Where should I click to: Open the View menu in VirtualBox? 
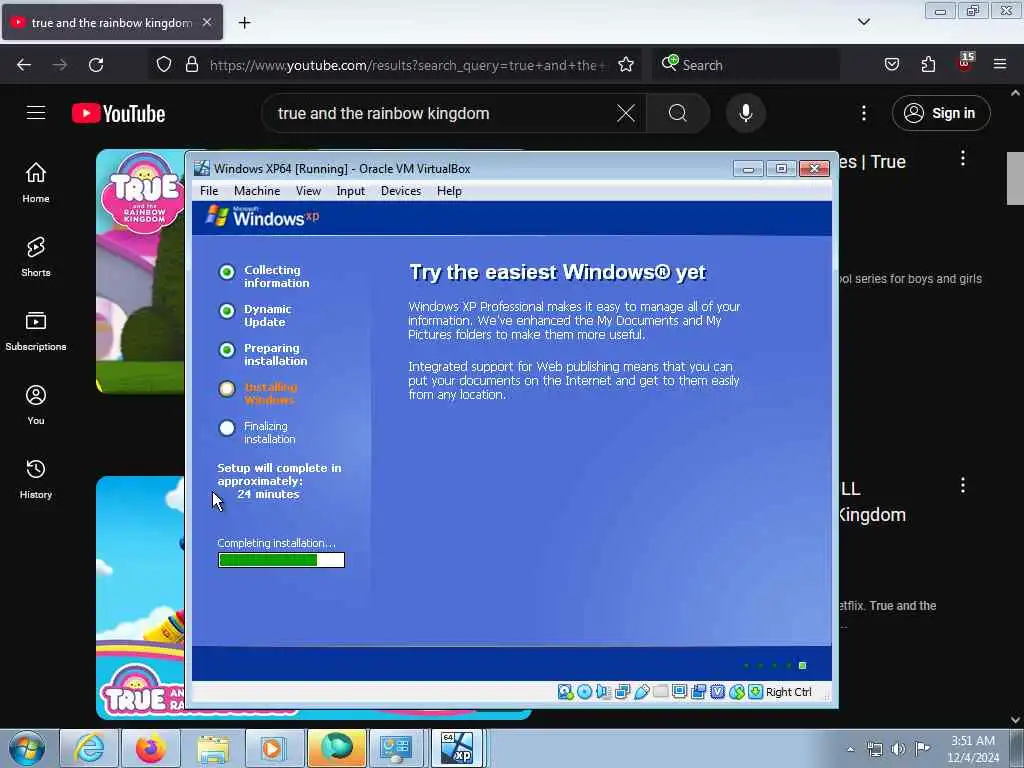[308, 191]
